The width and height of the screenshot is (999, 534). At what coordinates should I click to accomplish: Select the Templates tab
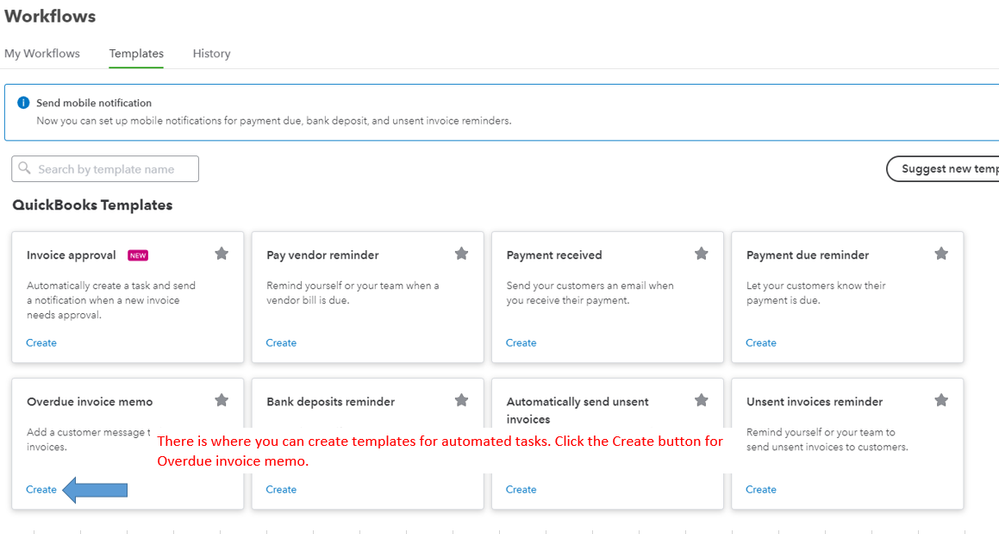coord(136,54)
